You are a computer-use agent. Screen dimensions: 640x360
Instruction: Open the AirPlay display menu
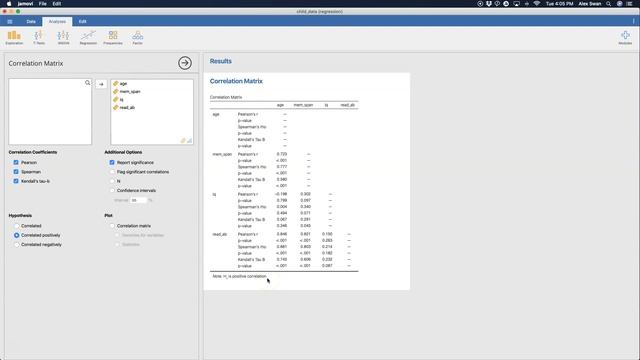click(x=516, y=4)
